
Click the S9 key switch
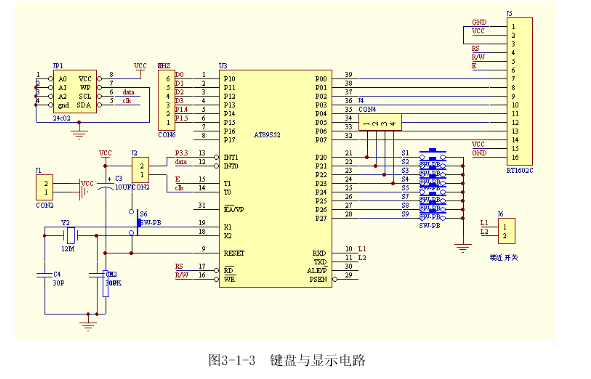click(x=433, y=217)
